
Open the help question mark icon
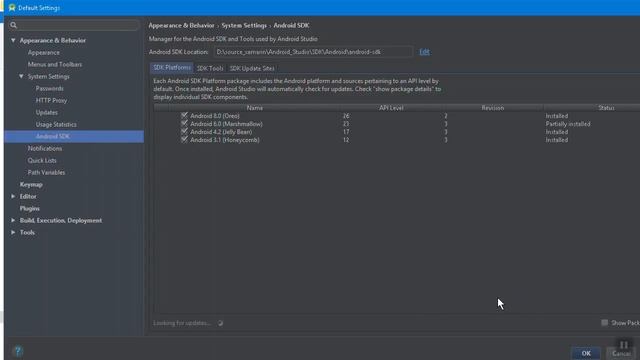click(x=18, y=351)
